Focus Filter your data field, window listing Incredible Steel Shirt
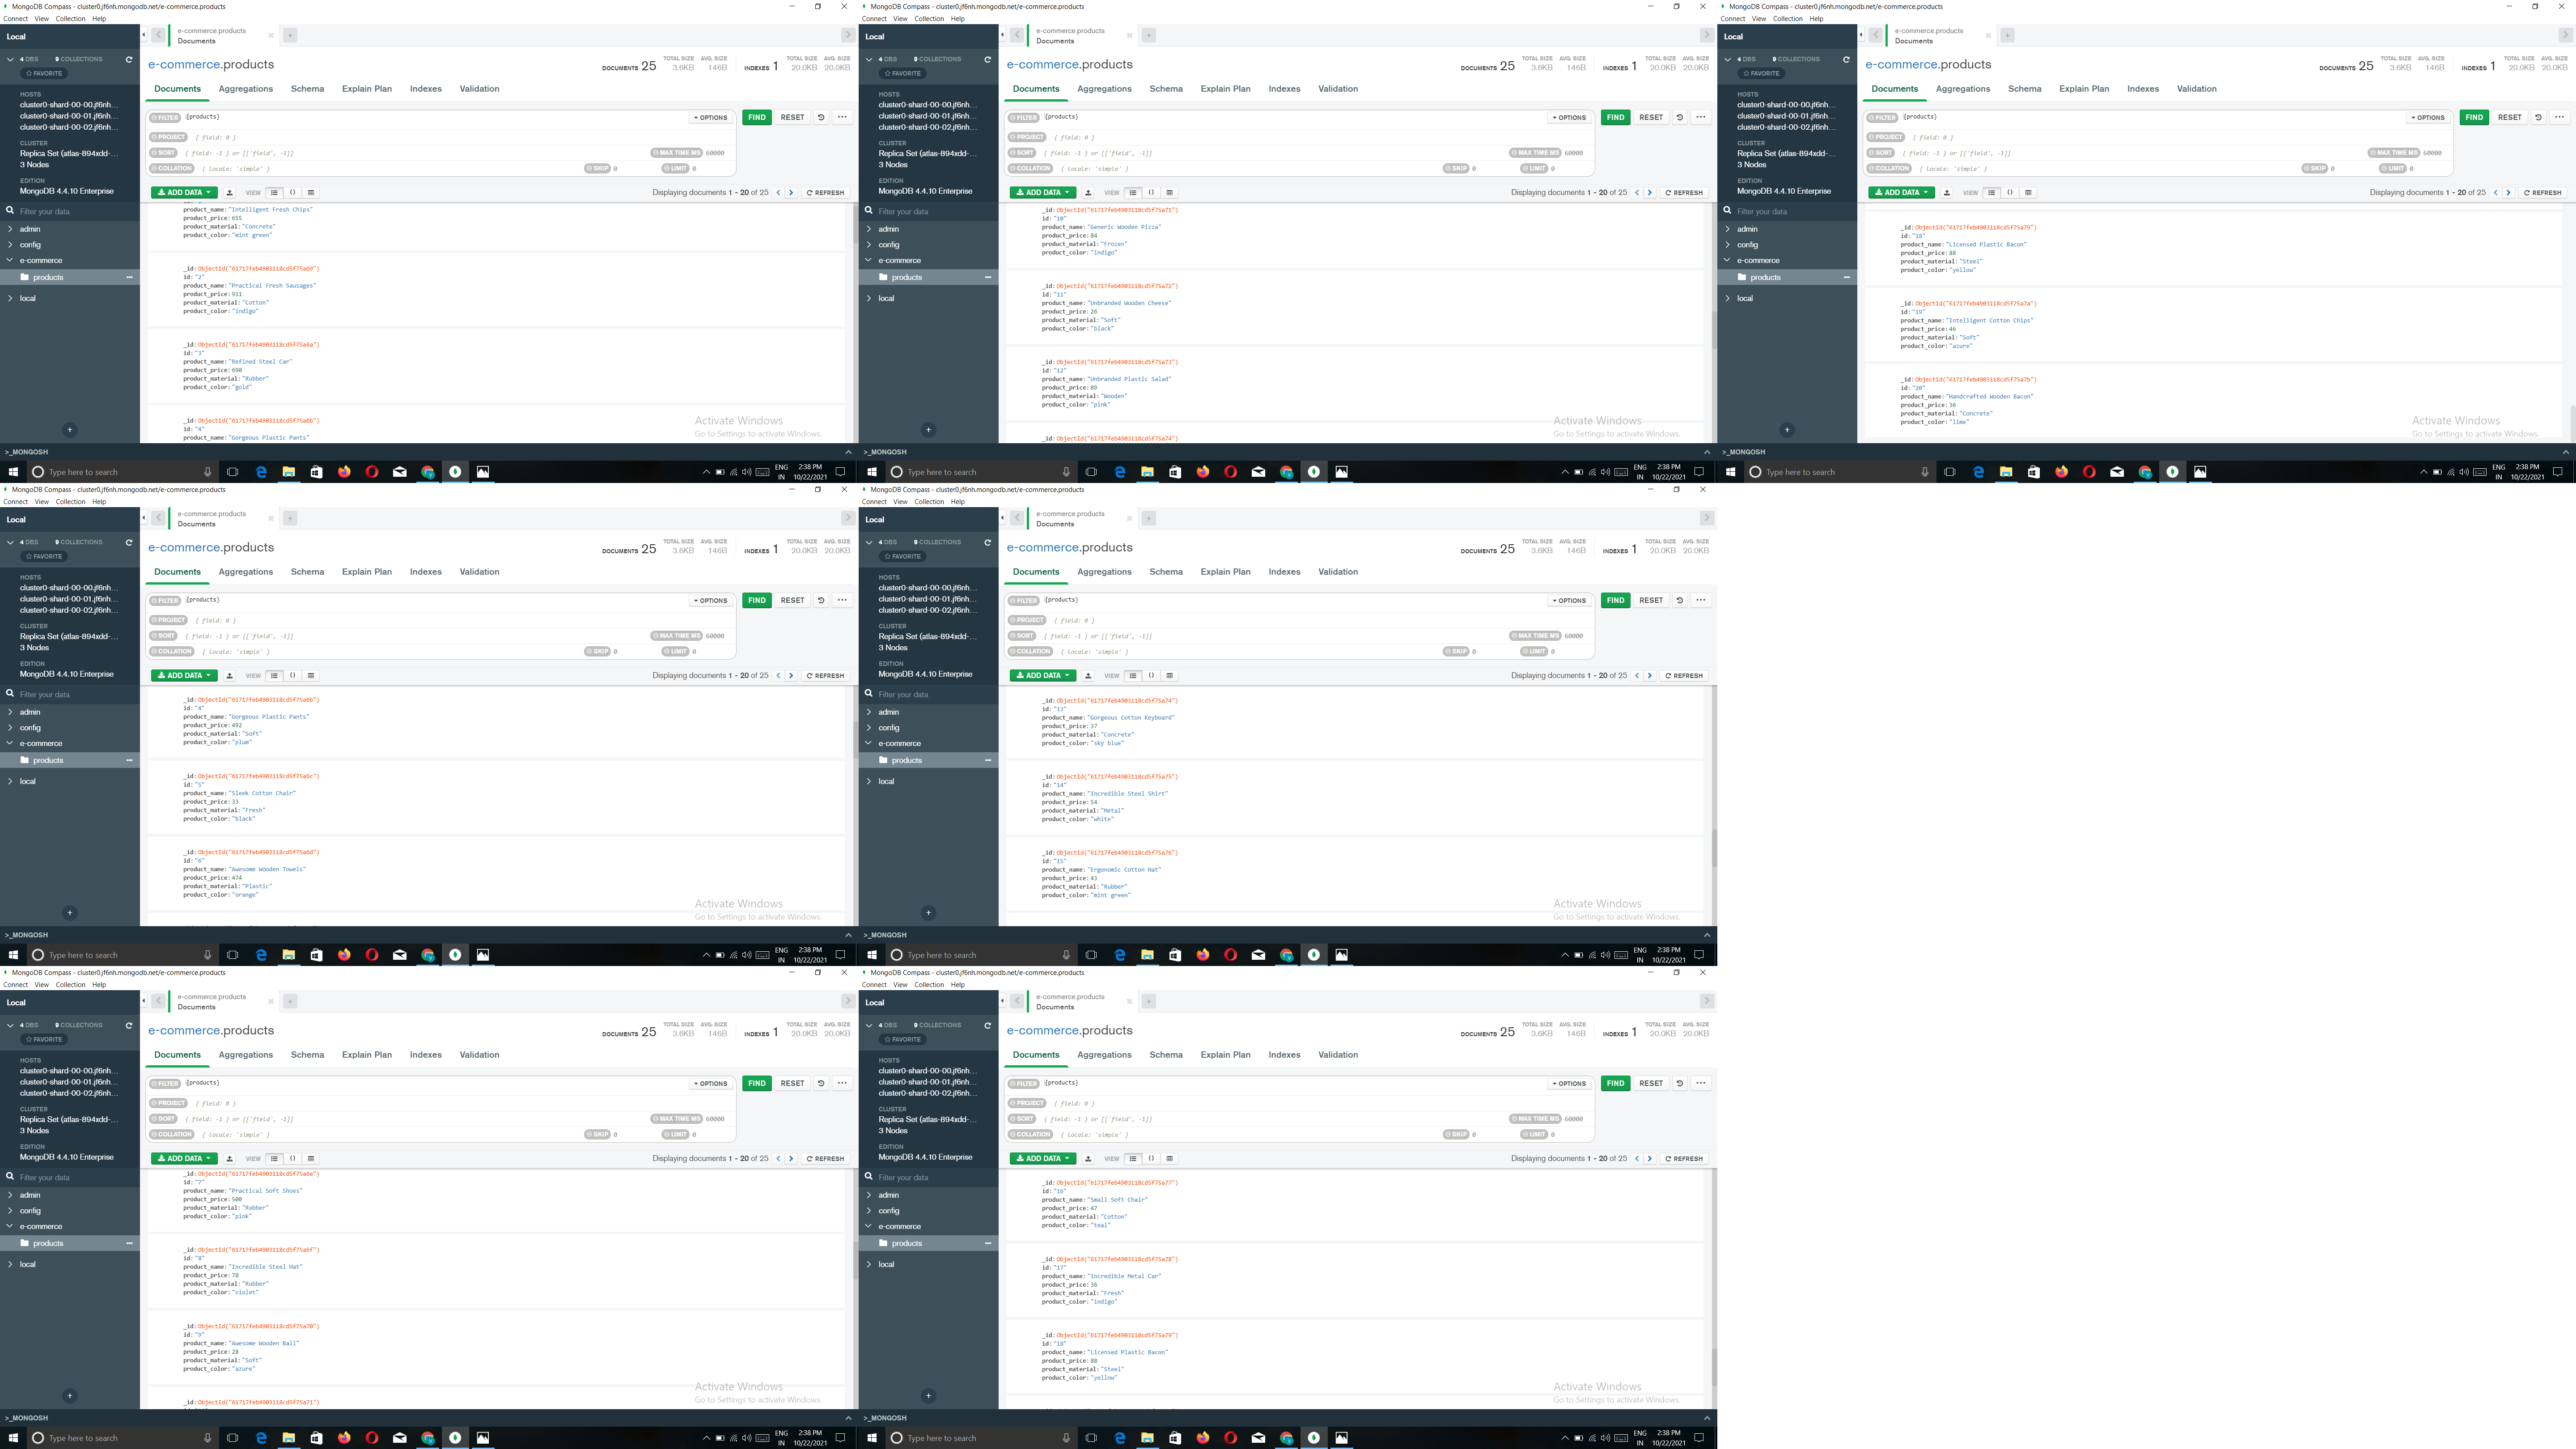This screenshot has height=1449, width=2576. (x=929, y=695)
